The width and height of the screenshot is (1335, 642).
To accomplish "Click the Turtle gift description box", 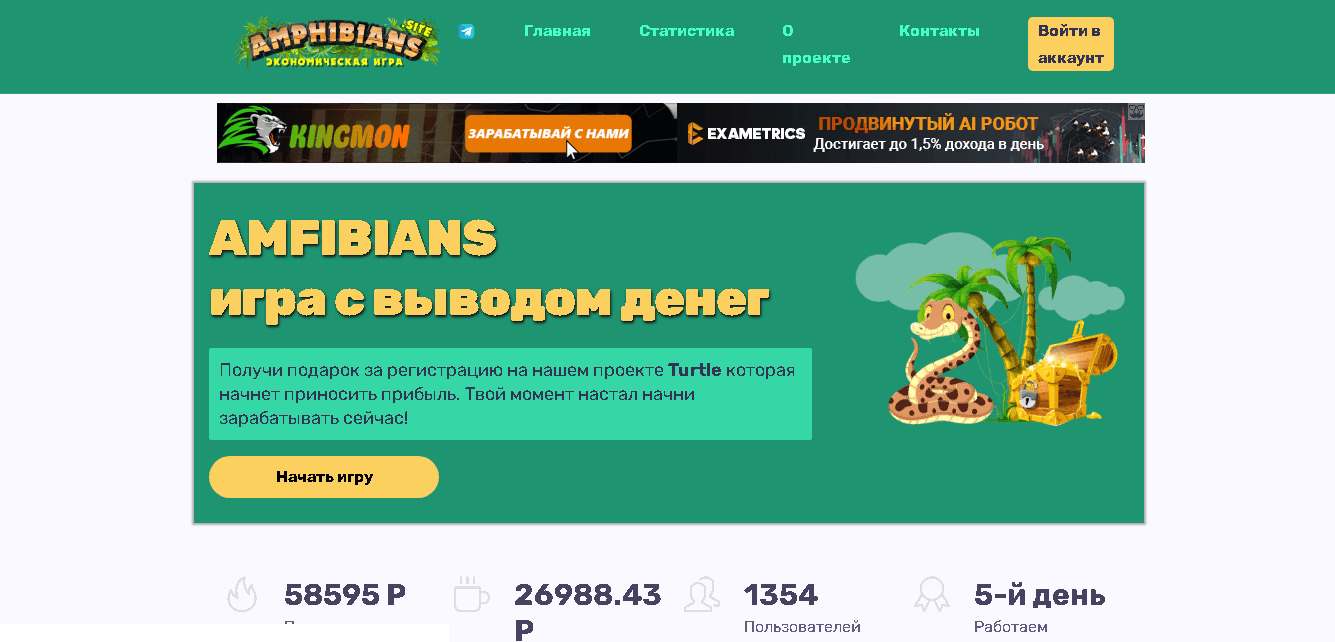I will pyautogui.click(x=510, y=394).
